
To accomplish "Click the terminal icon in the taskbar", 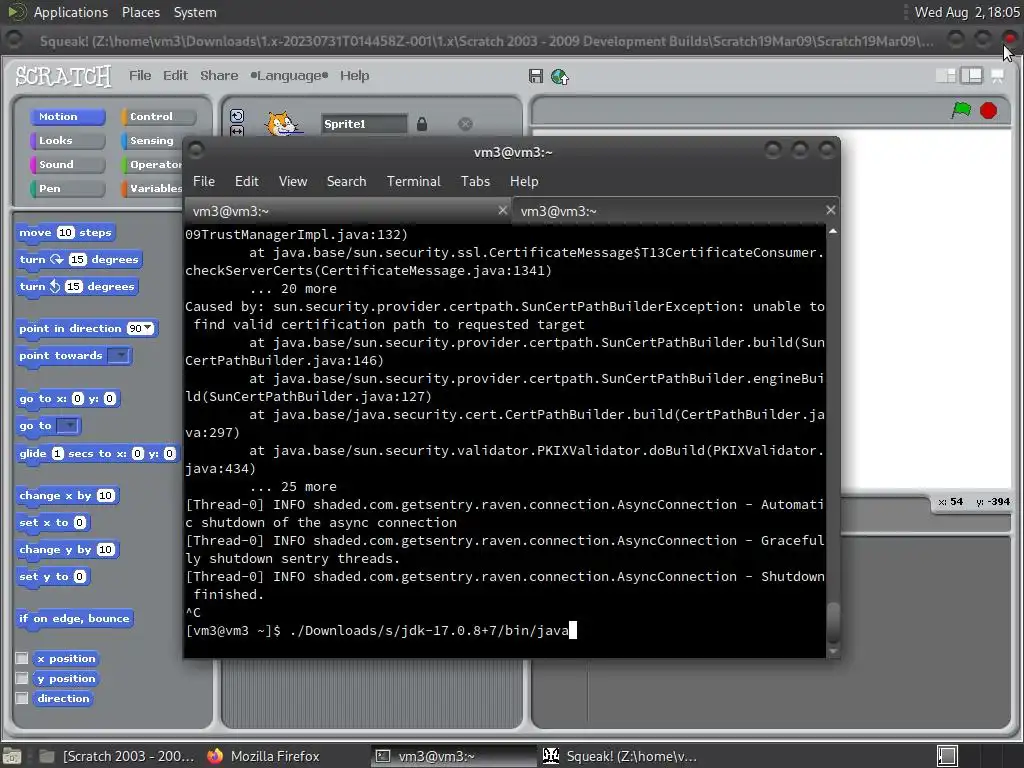I will pyautogui.click(x=383, y=756).
